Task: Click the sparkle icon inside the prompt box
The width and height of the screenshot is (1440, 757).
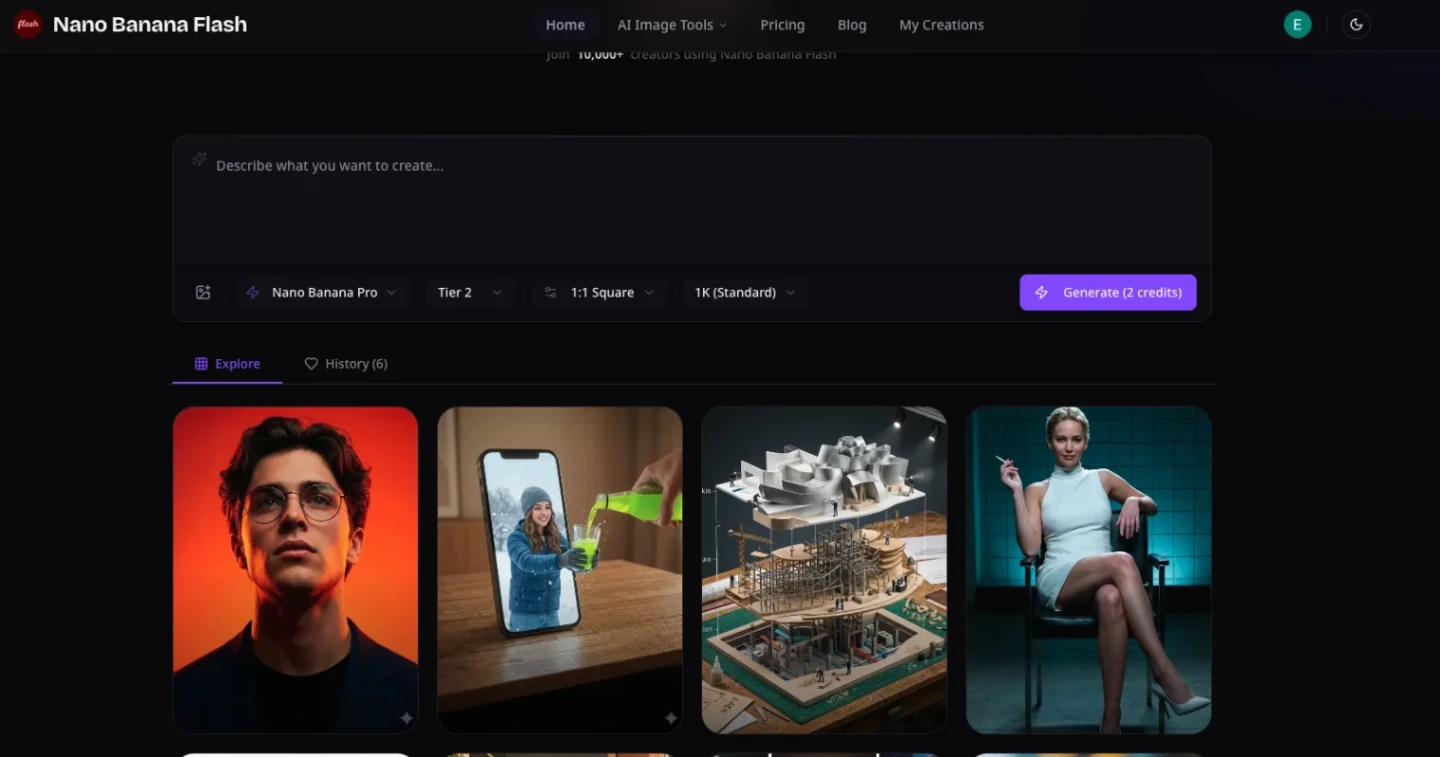Action: [199, 158]
